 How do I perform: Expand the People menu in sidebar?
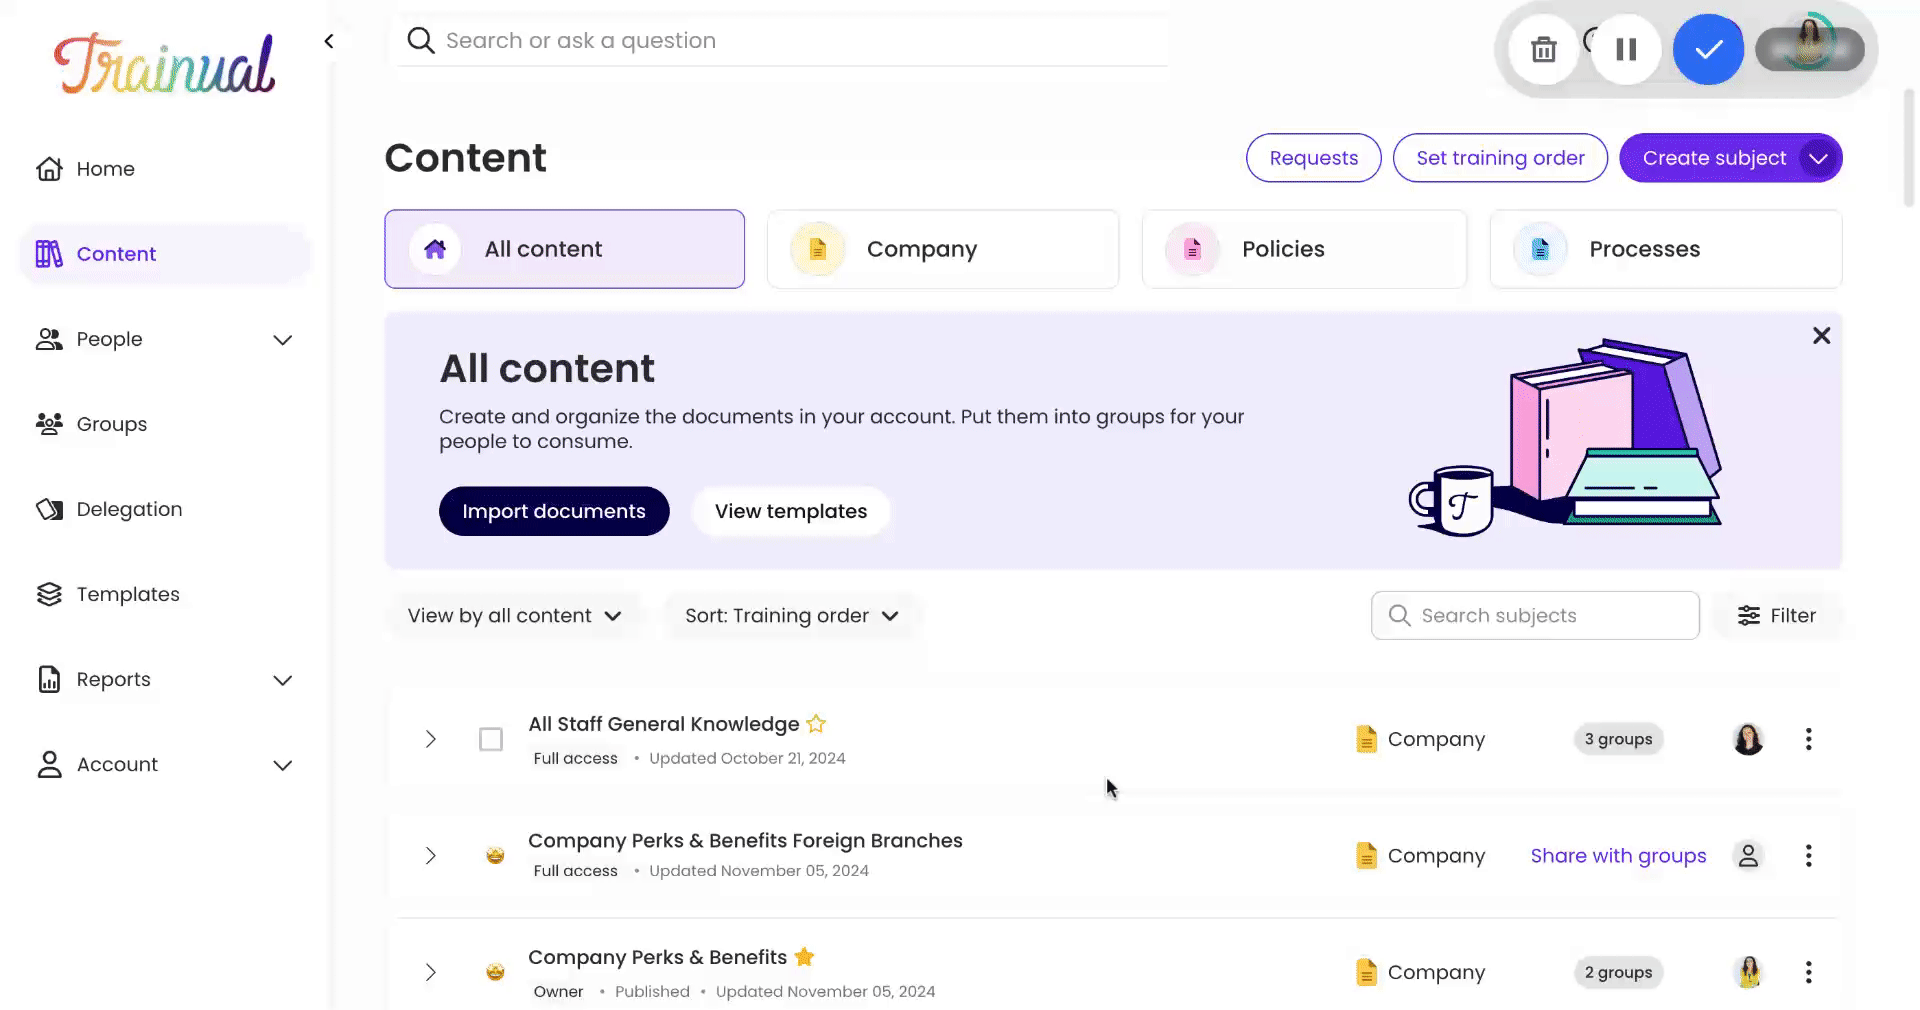tap(282, 340)
